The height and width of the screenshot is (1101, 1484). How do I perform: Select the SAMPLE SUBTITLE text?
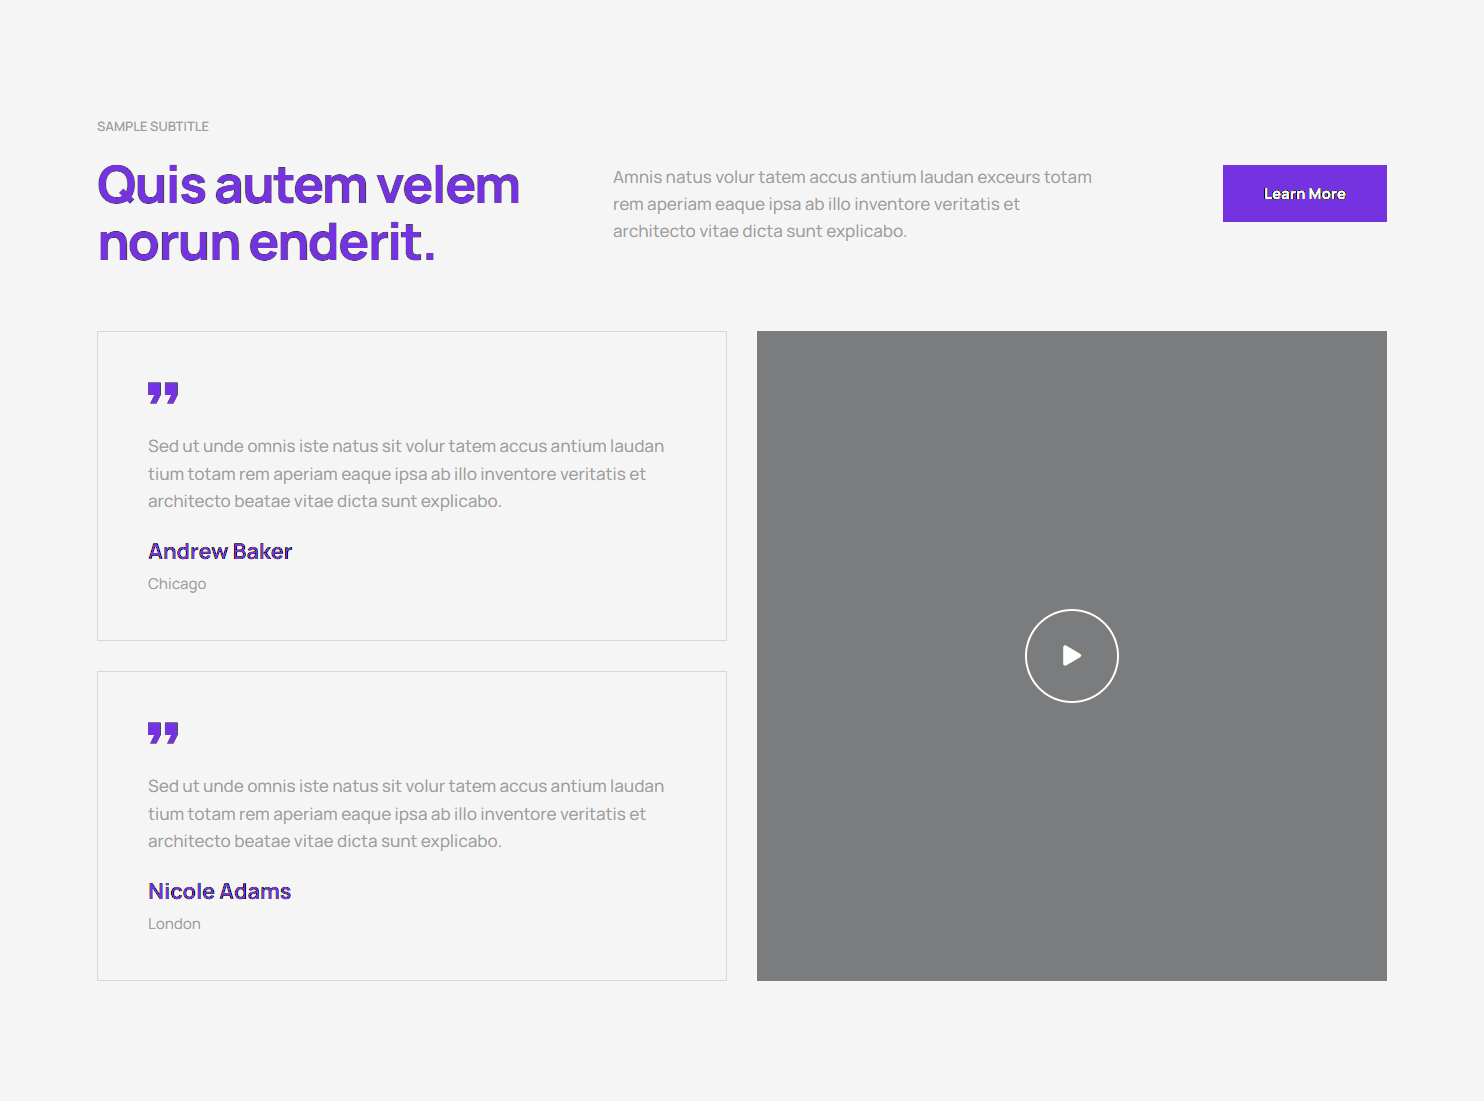[x=153, y=127]
